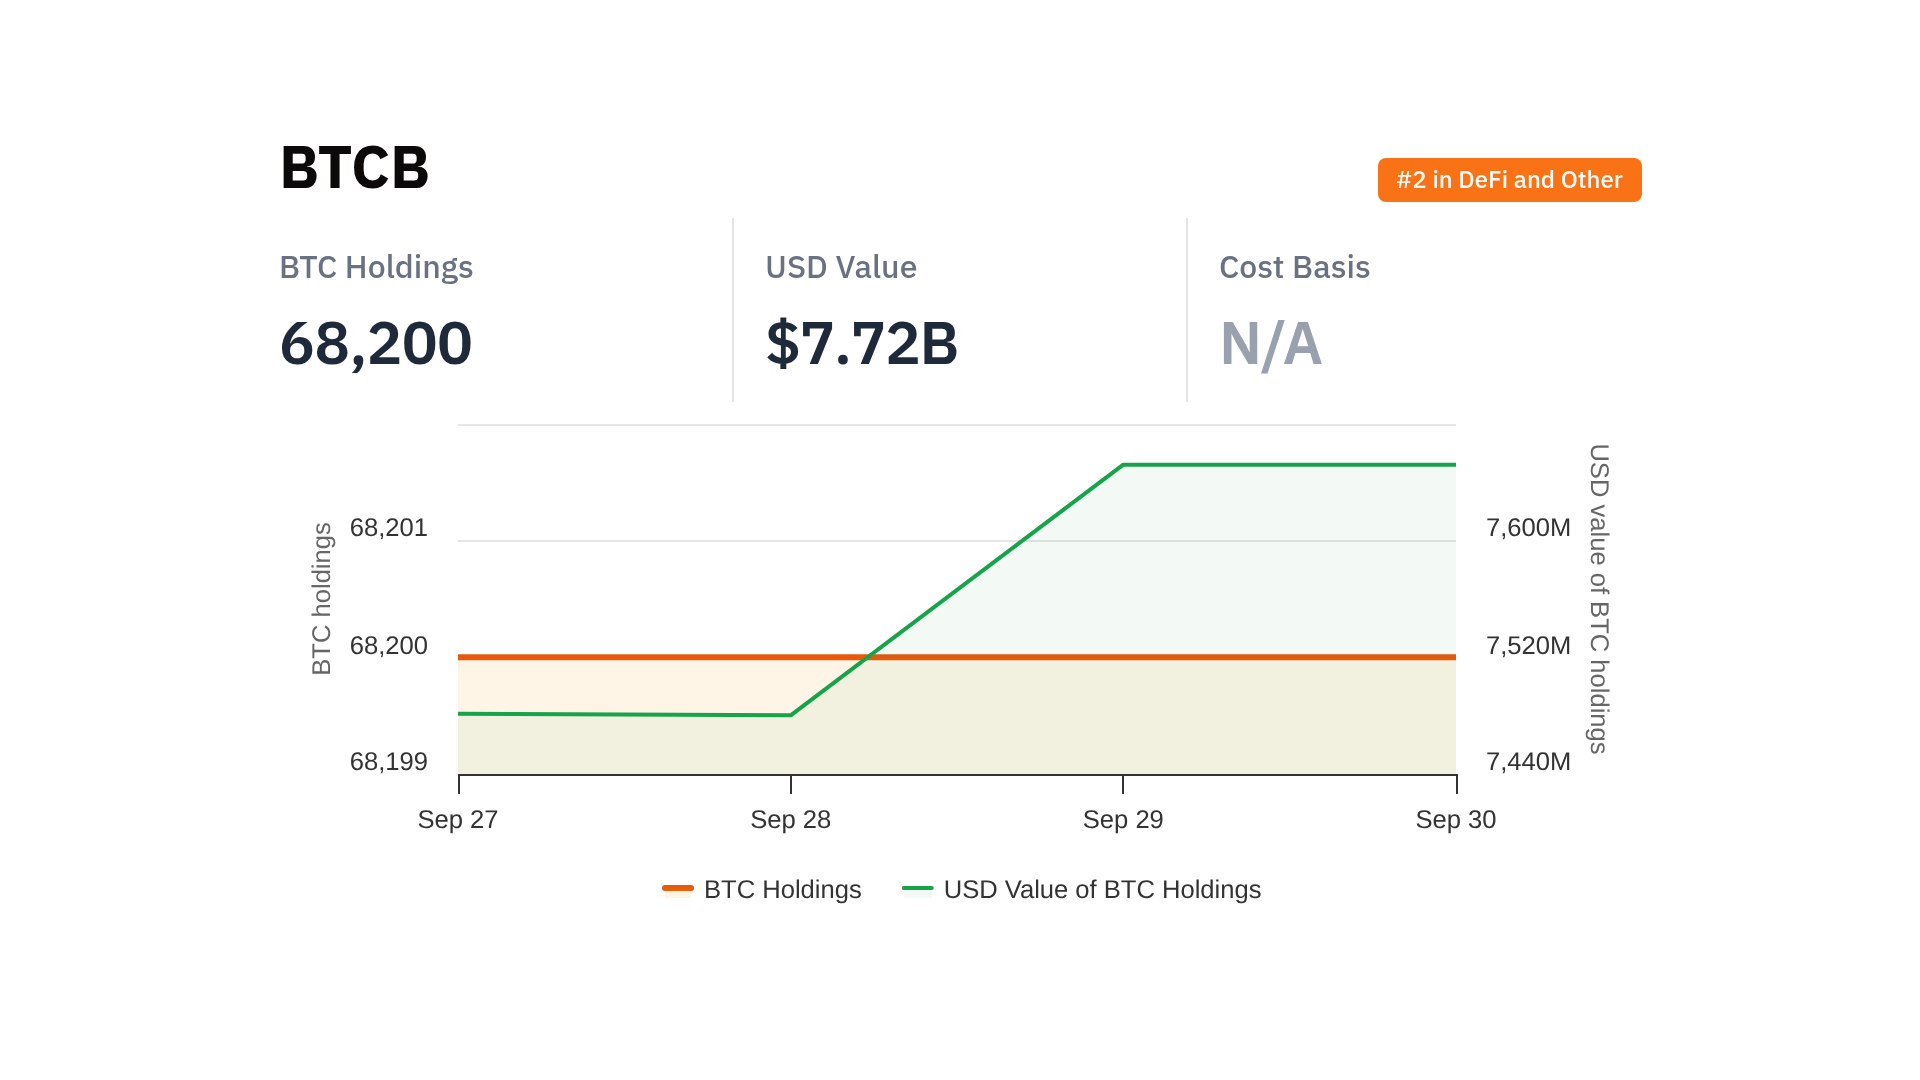Toggle USD Value of BTC Holdings legend item

(x=1101, y=889)
